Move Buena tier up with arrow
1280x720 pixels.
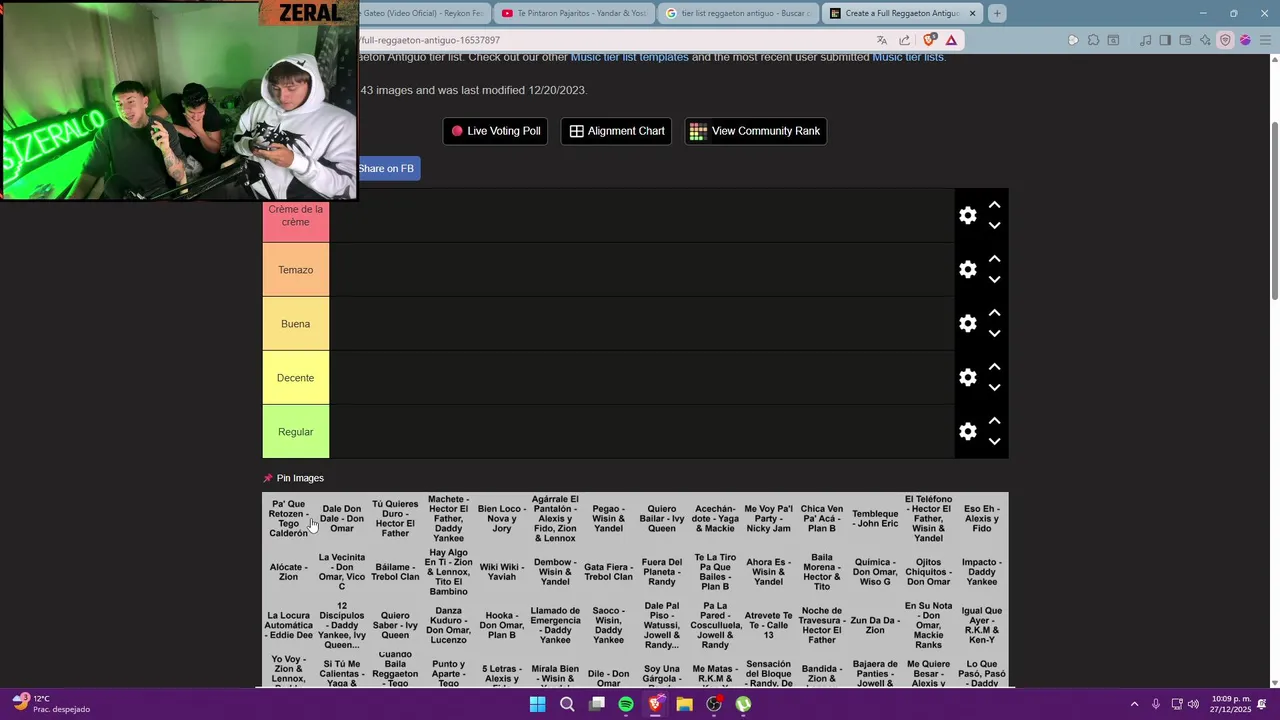(994, 312)
